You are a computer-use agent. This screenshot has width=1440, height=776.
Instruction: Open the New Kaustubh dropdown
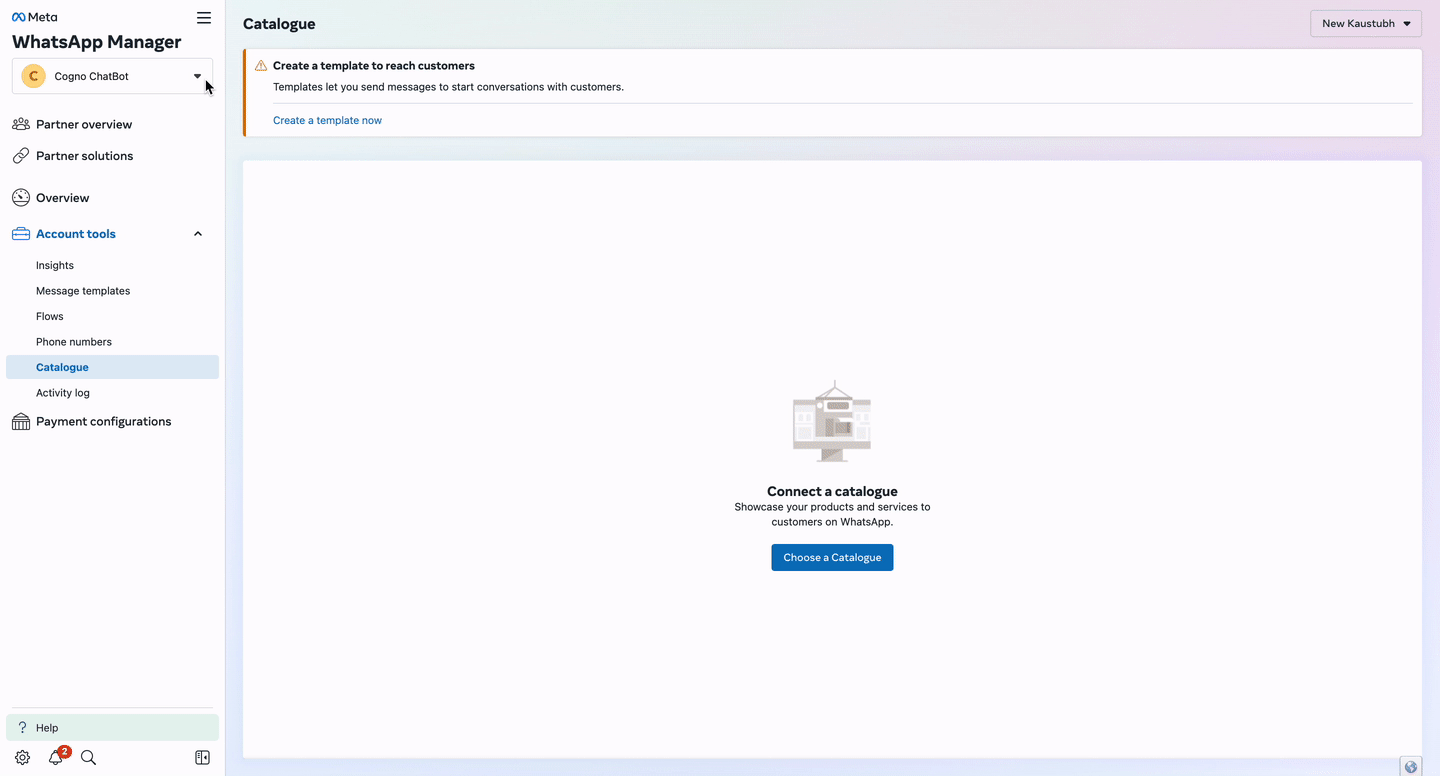1366,24
